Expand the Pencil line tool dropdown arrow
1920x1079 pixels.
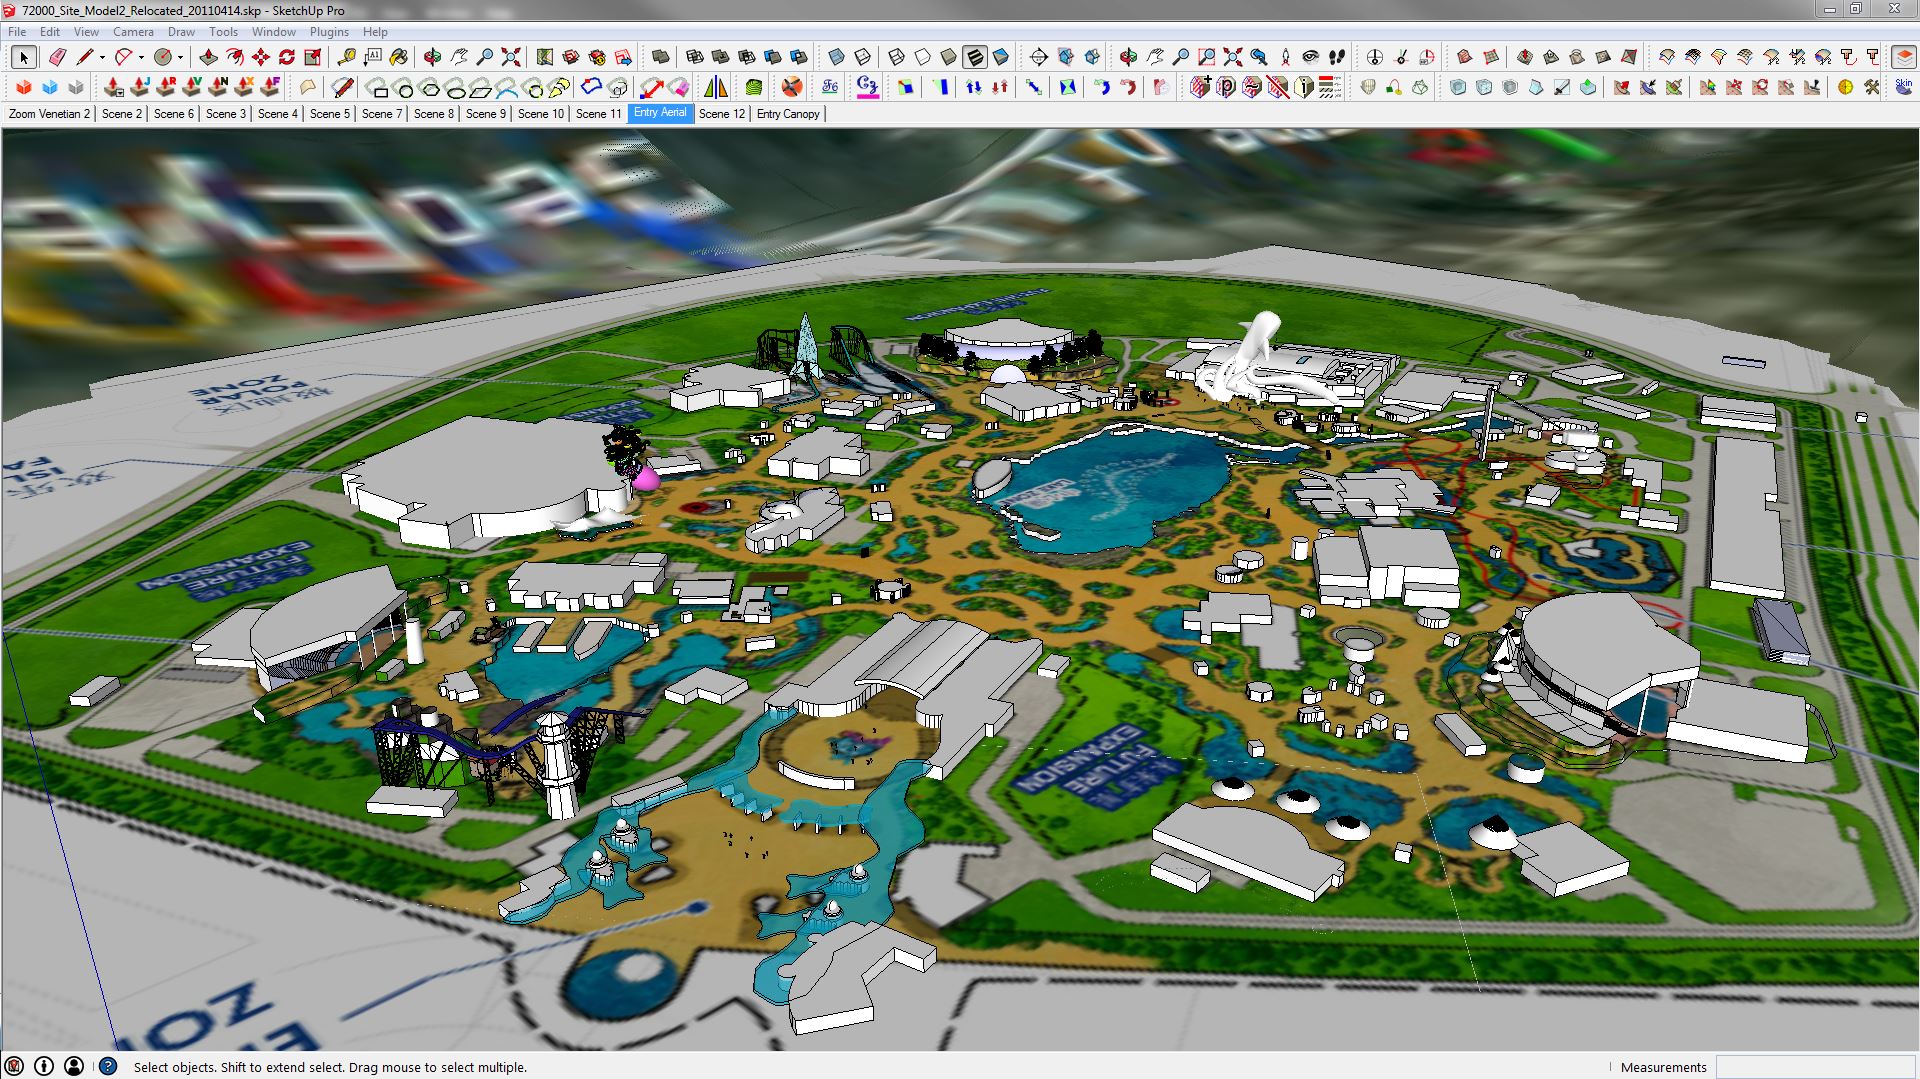[x=102, y=58]
